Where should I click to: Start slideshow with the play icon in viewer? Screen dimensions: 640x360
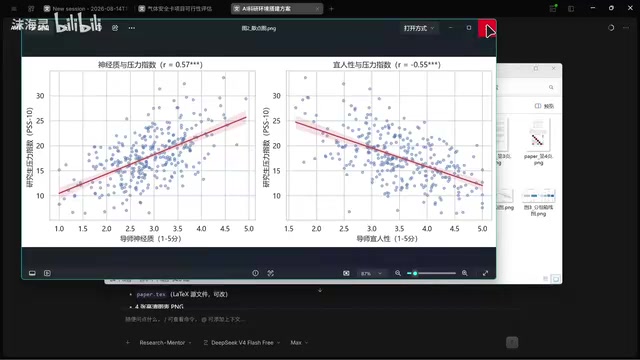click(47, 273)
